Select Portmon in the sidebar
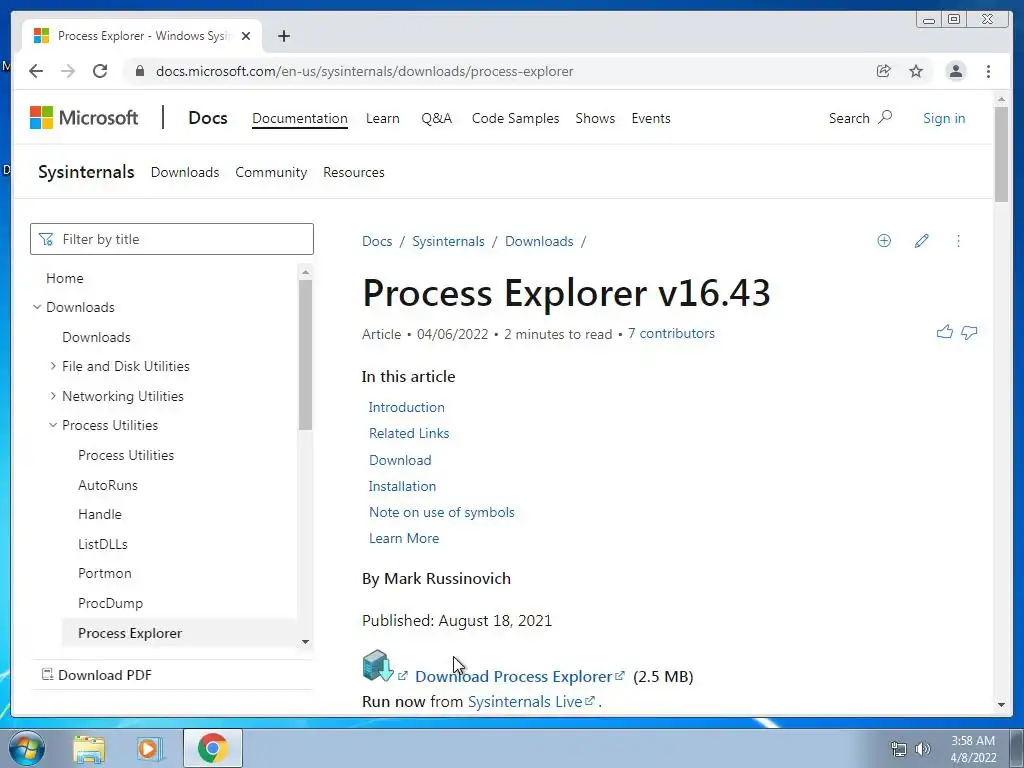Viewport: 1024px width, 768px height. pyautogui.click(x=104, y=573)
